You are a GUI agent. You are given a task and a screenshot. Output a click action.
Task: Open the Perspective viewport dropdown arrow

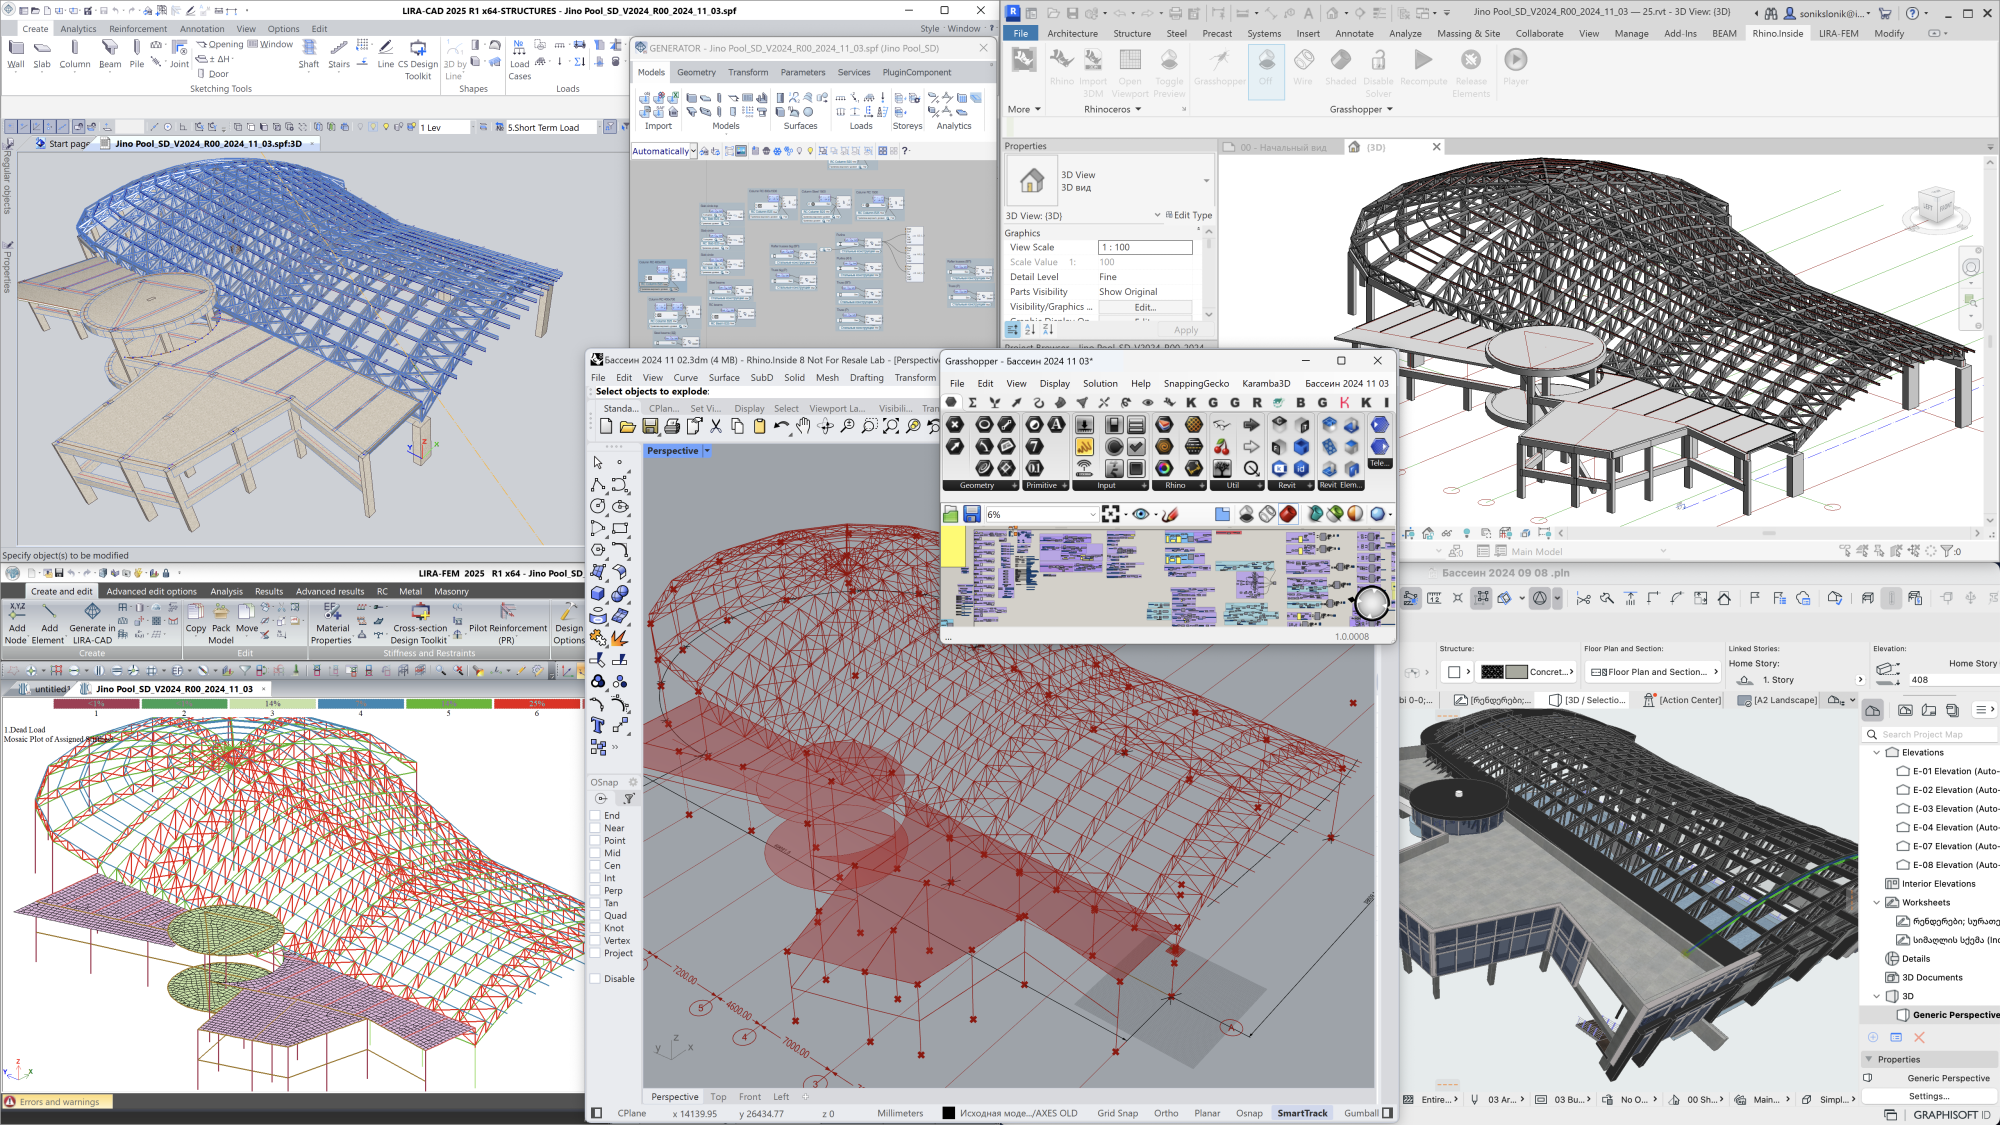click(x=707, y=451)
